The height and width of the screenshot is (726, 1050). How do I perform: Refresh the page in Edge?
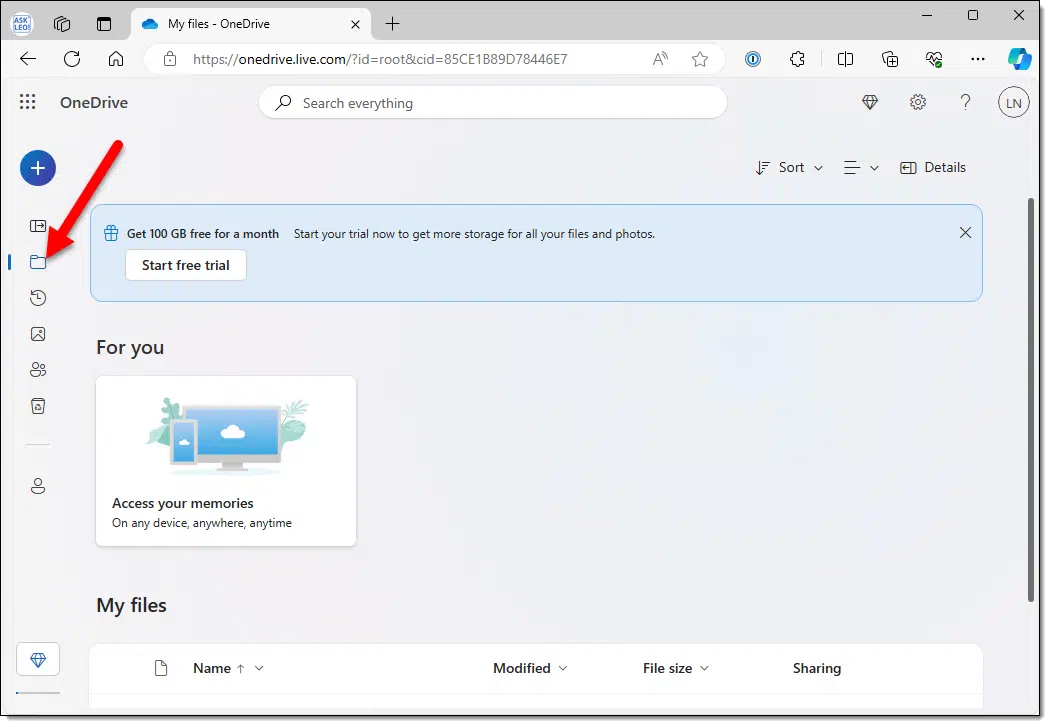72,59
